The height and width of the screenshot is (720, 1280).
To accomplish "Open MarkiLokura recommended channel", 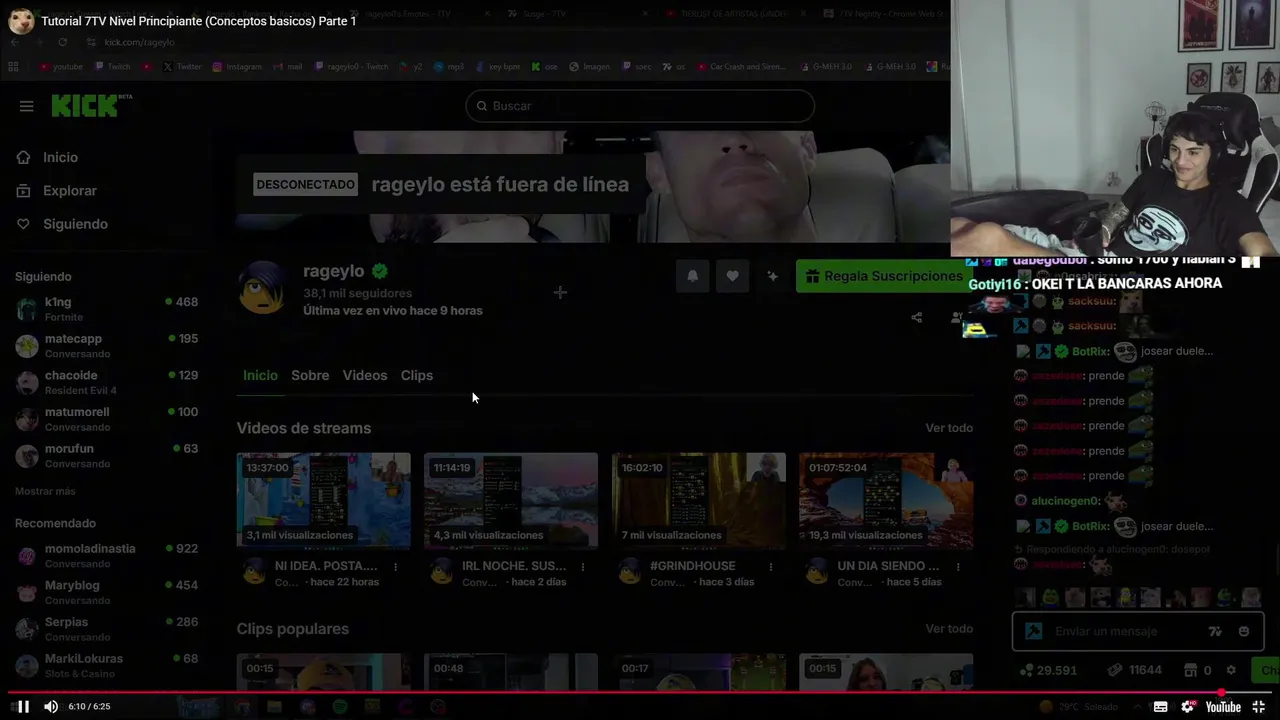I will click(106, 666).
